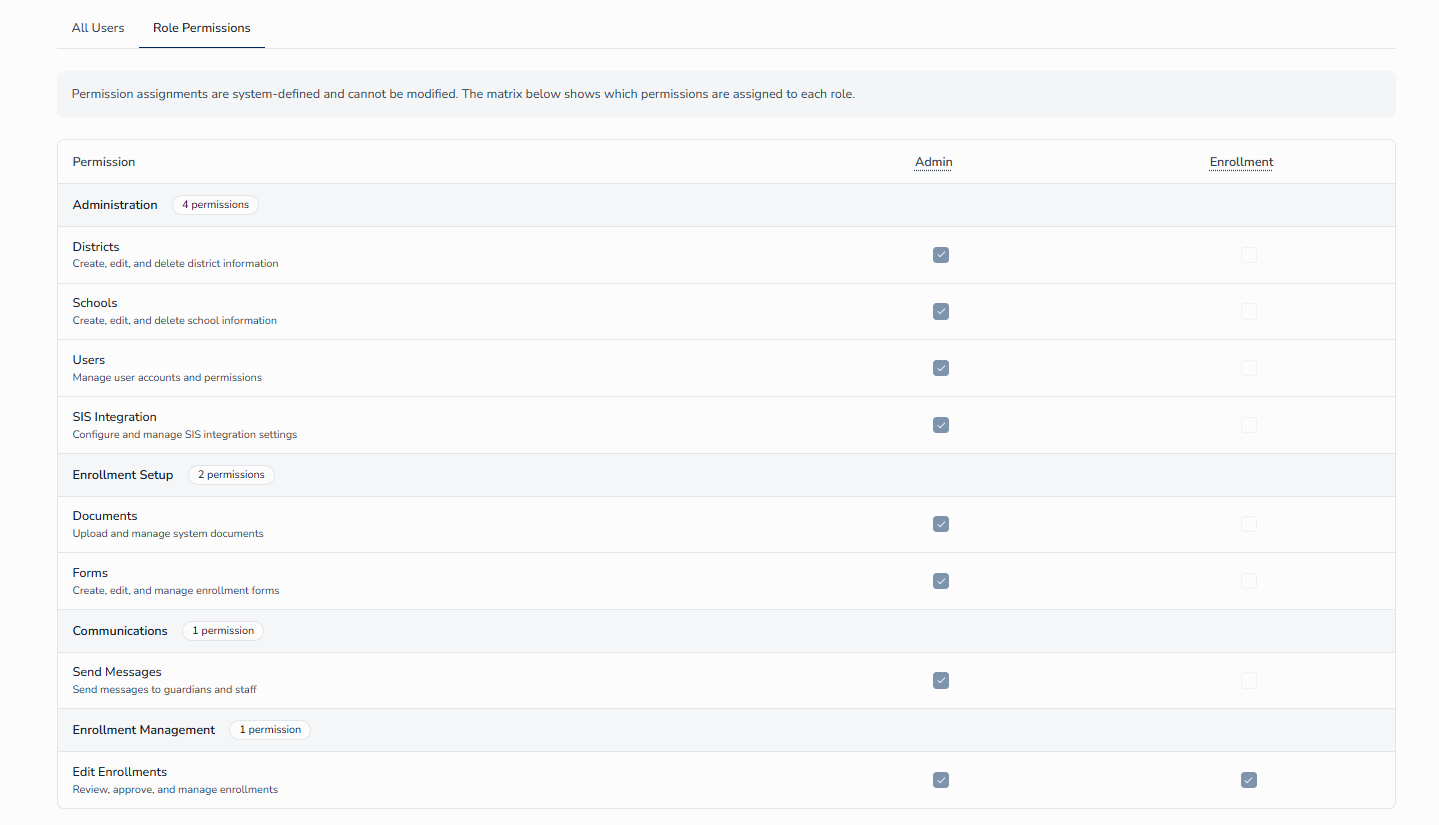Click the Documents permission name
1439x825 pixels.
point(105,516)
